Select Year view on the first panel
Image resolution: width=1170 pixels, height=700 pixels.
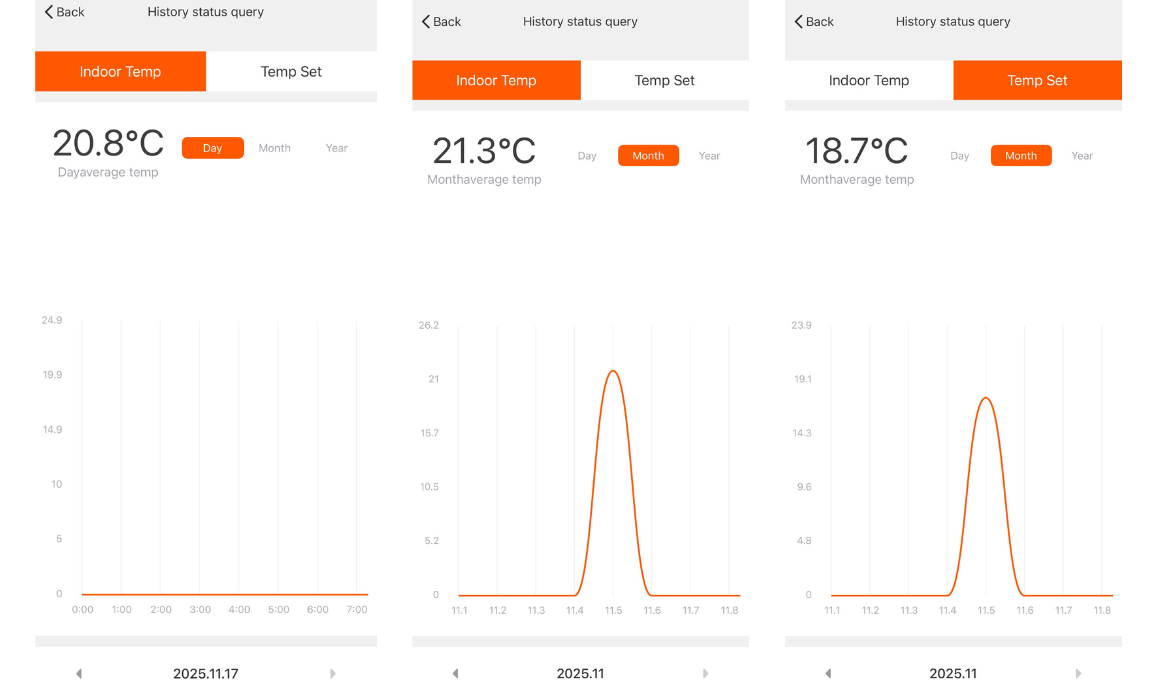click(x=336, y=147)
